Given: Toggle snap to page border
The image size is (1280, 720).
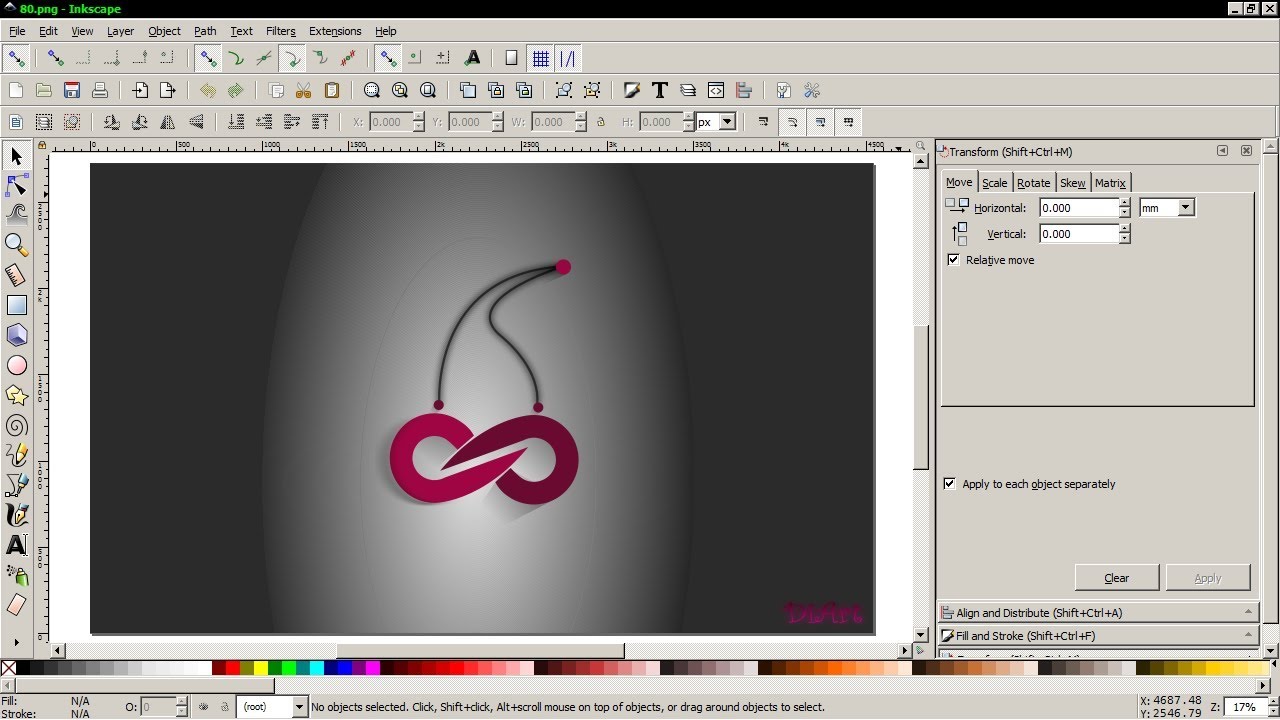Looking at the screenshot, I should pos(511,58).
